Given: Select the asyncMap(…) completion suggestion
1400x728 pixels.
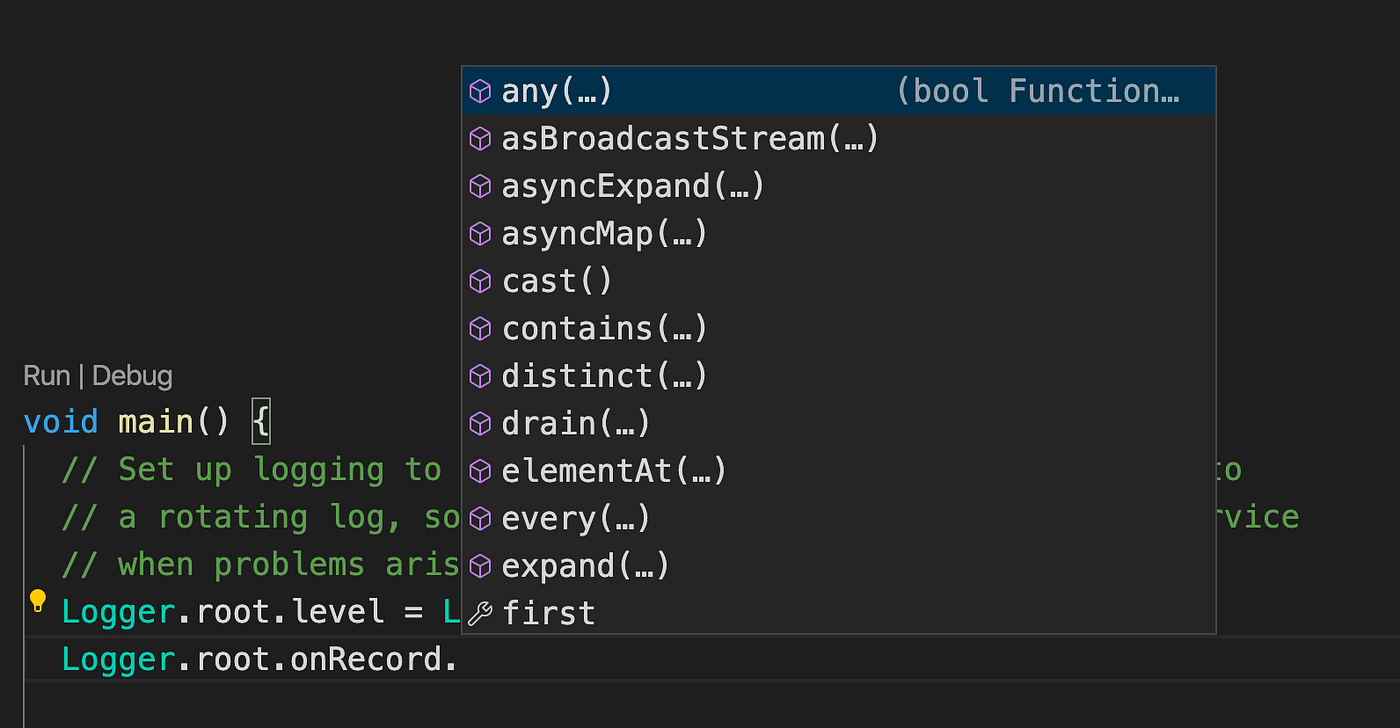Looking at the screenshot, I should (604, 234).
